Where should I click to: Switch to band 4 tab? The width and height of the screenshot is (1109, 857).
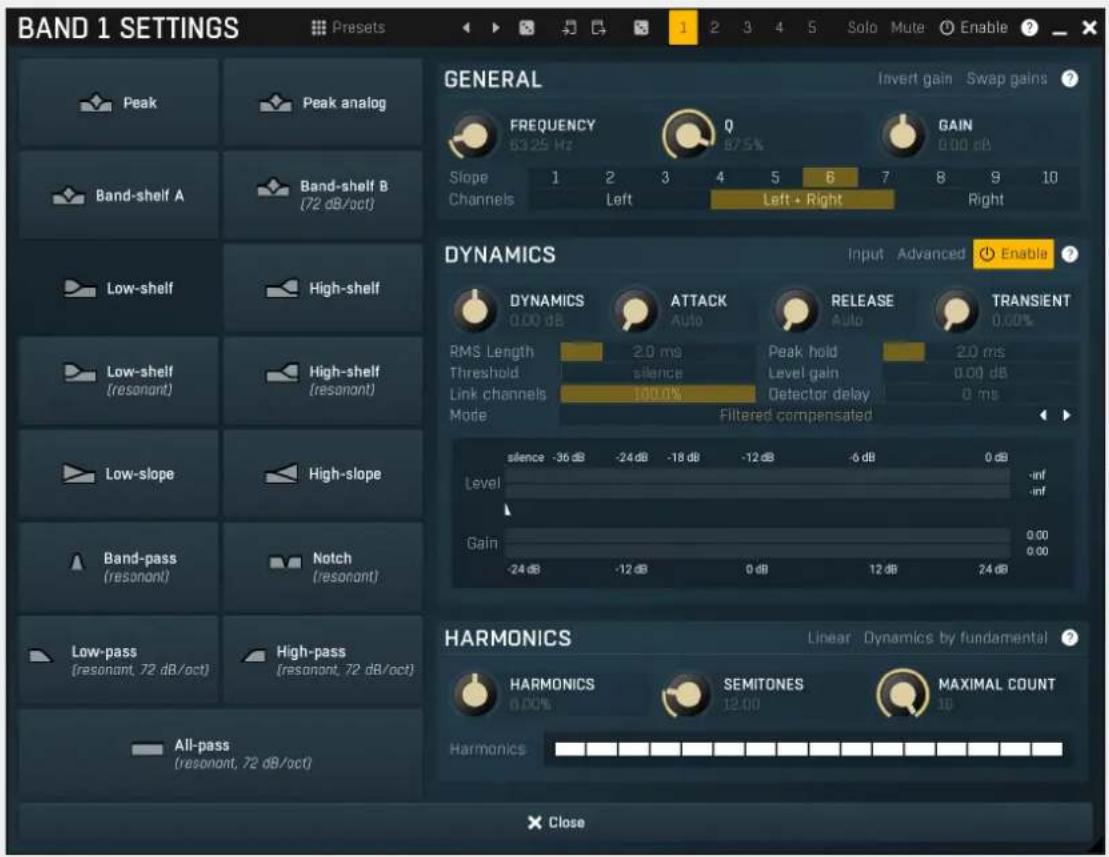pyautogui.click(x=779, y=28)
